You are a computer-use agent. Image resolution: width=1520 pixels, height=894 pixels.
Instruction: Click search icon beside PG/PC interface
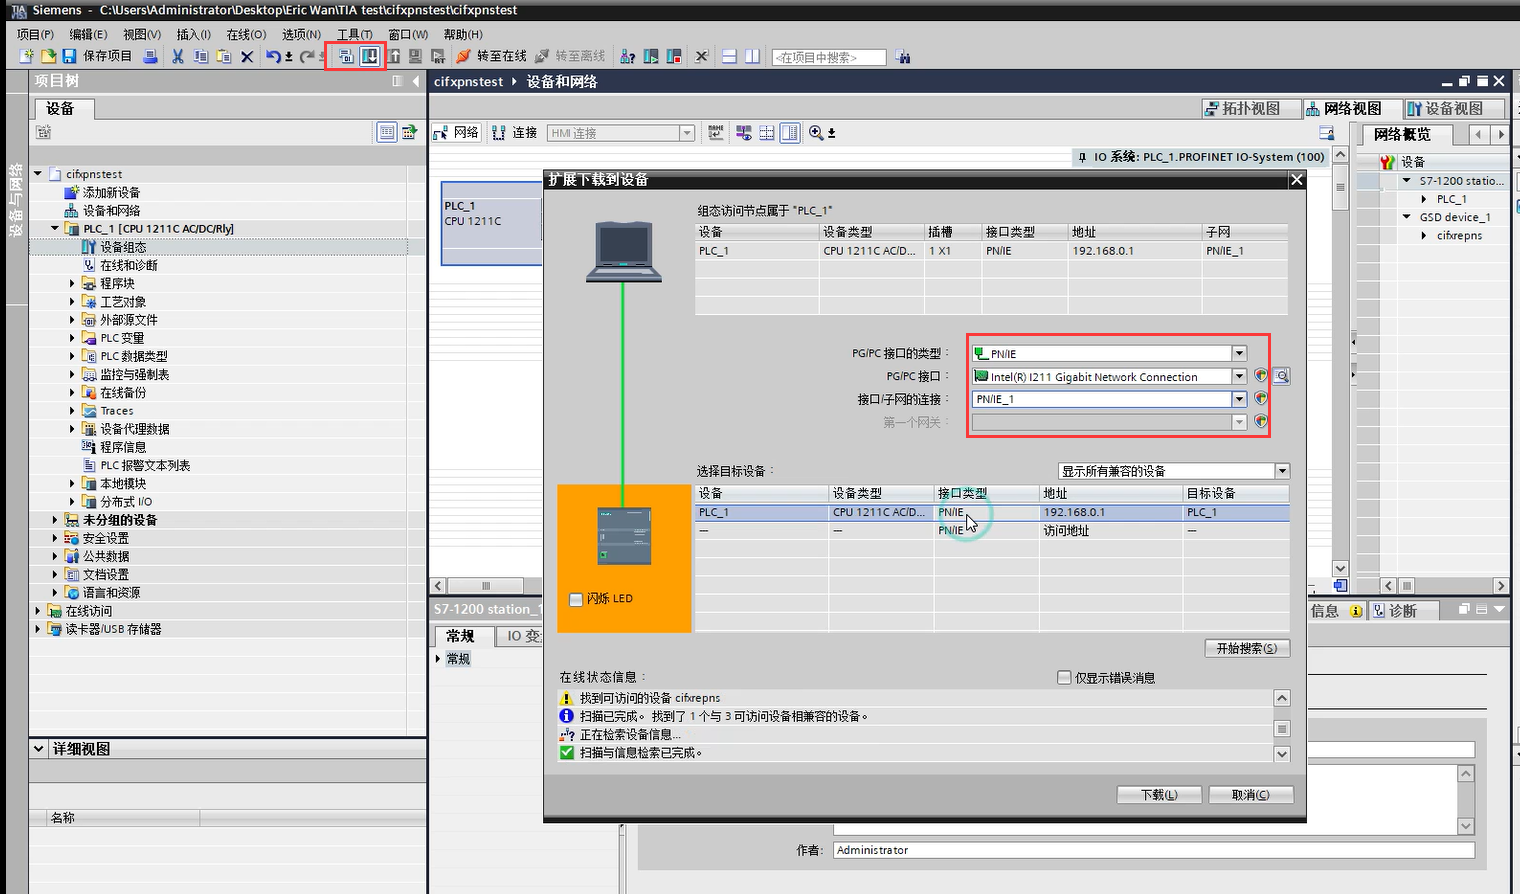pyautogui.click(x=1281, y=377)
